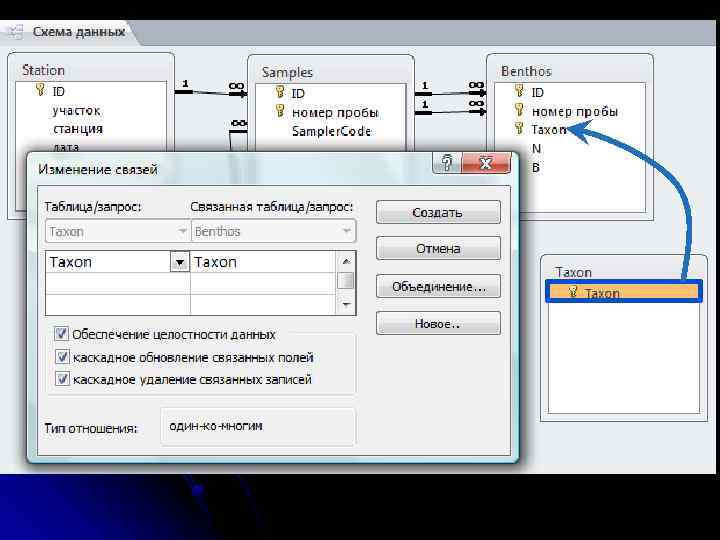
Task: Select номер пробы field in Benthos table
Action: tap(574, 112)
